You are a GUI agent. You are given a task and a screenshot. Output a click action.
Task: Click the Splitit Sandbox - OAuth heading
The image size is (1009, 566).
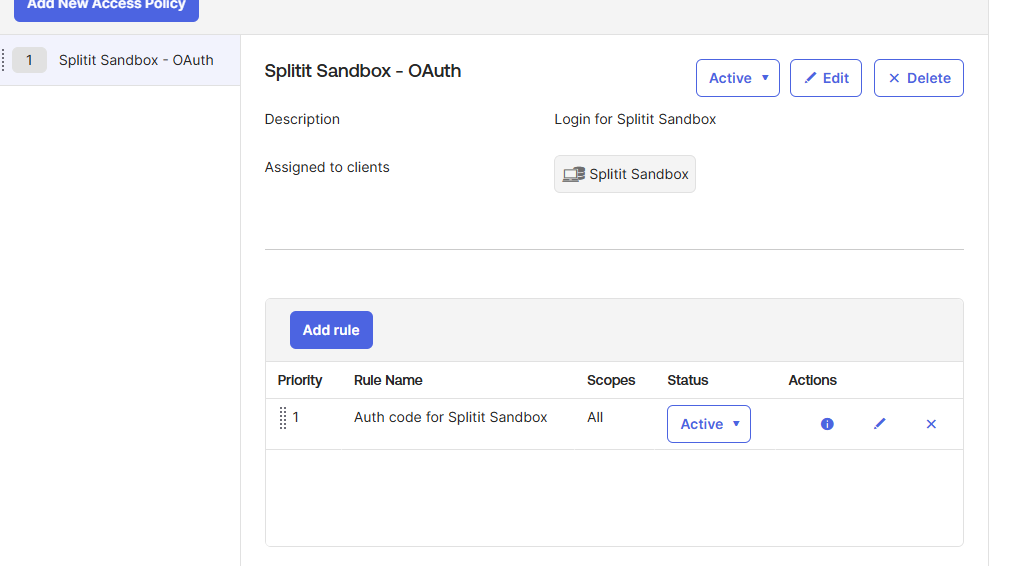pyautogui.click(x=363, y=71)
